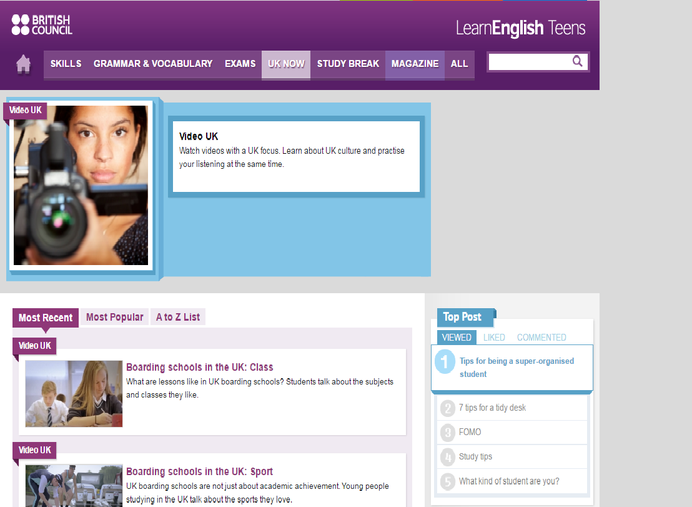Switch to the A to Z List tab
The image size is (692, 507).
coord(178,317)
